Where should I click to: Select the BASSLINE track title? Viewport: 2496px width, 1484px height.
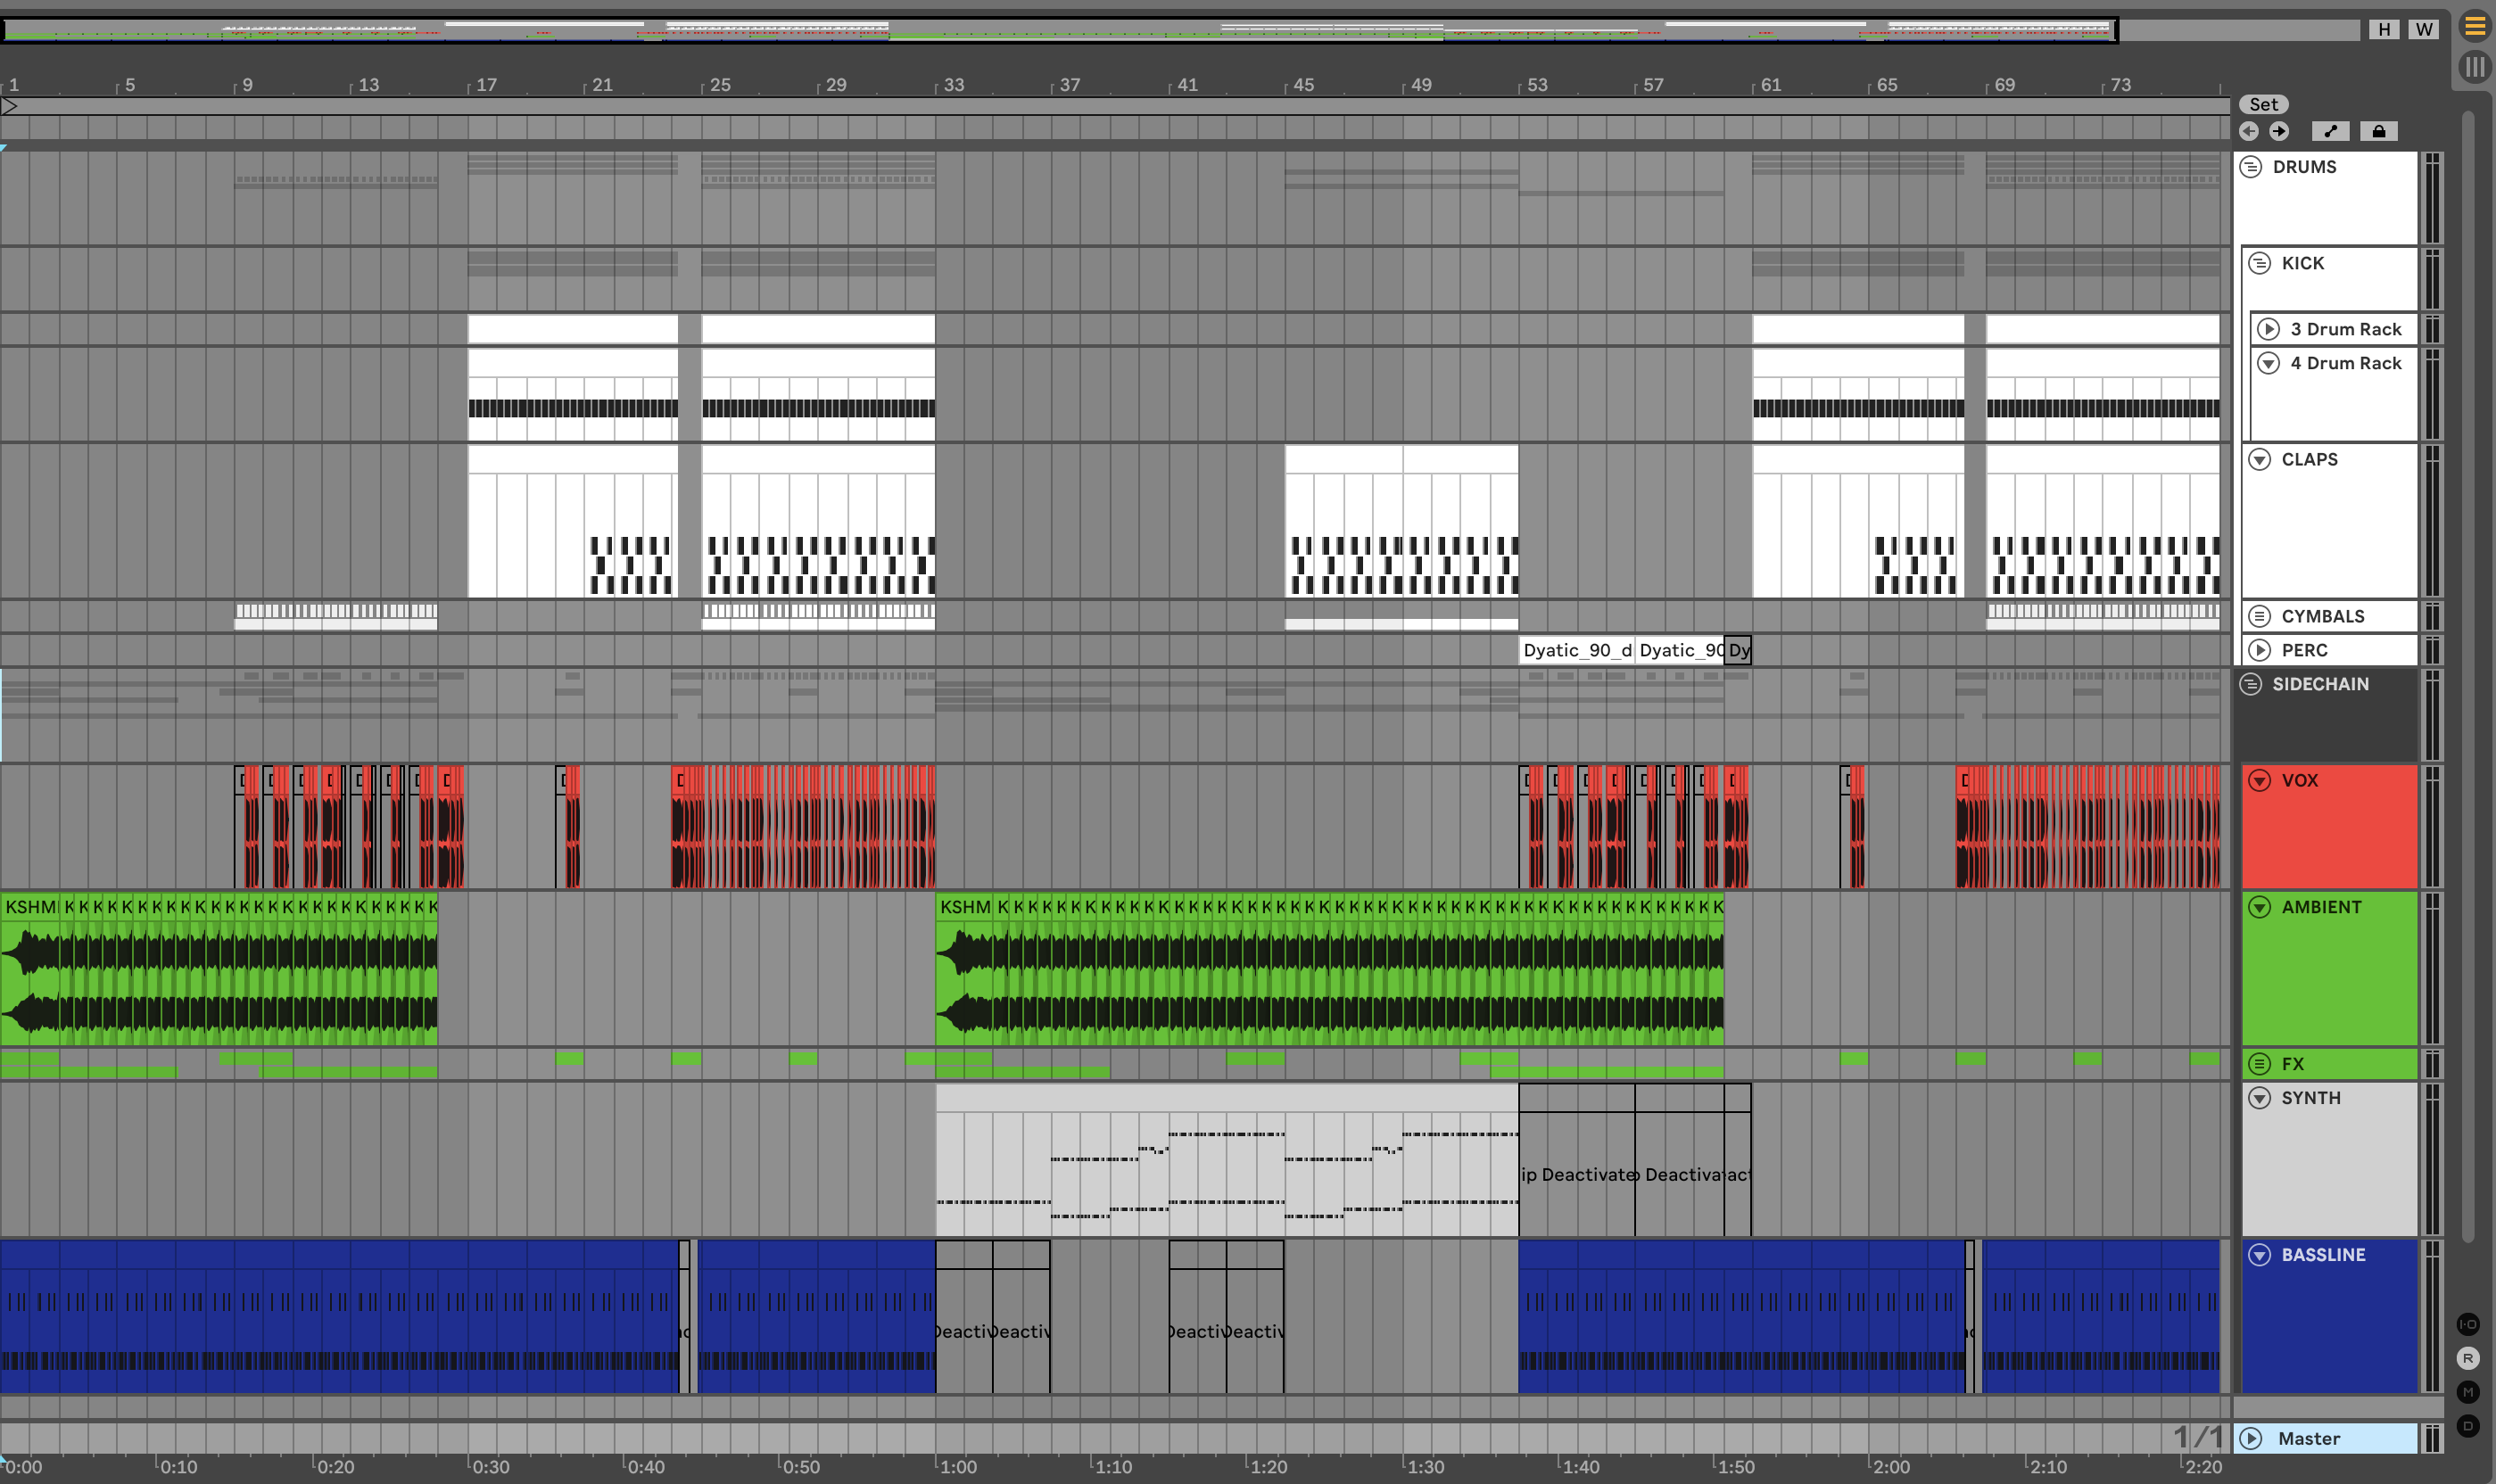point(2323,1254)
